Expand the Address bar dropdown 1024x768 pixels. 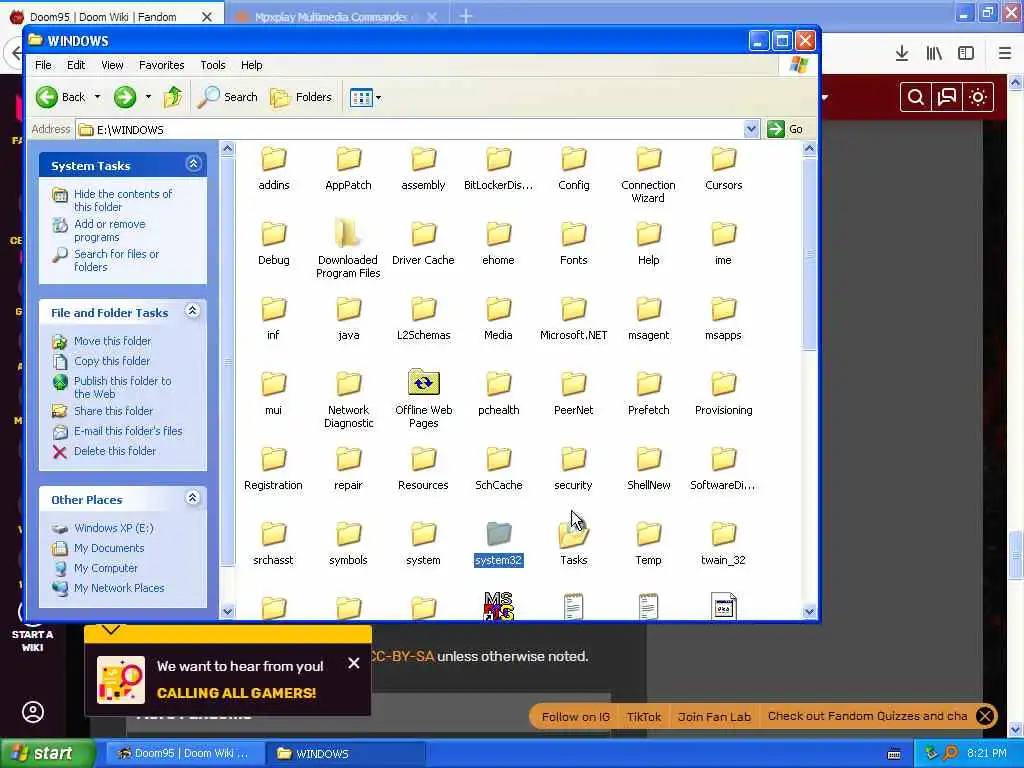pos(751,129)
